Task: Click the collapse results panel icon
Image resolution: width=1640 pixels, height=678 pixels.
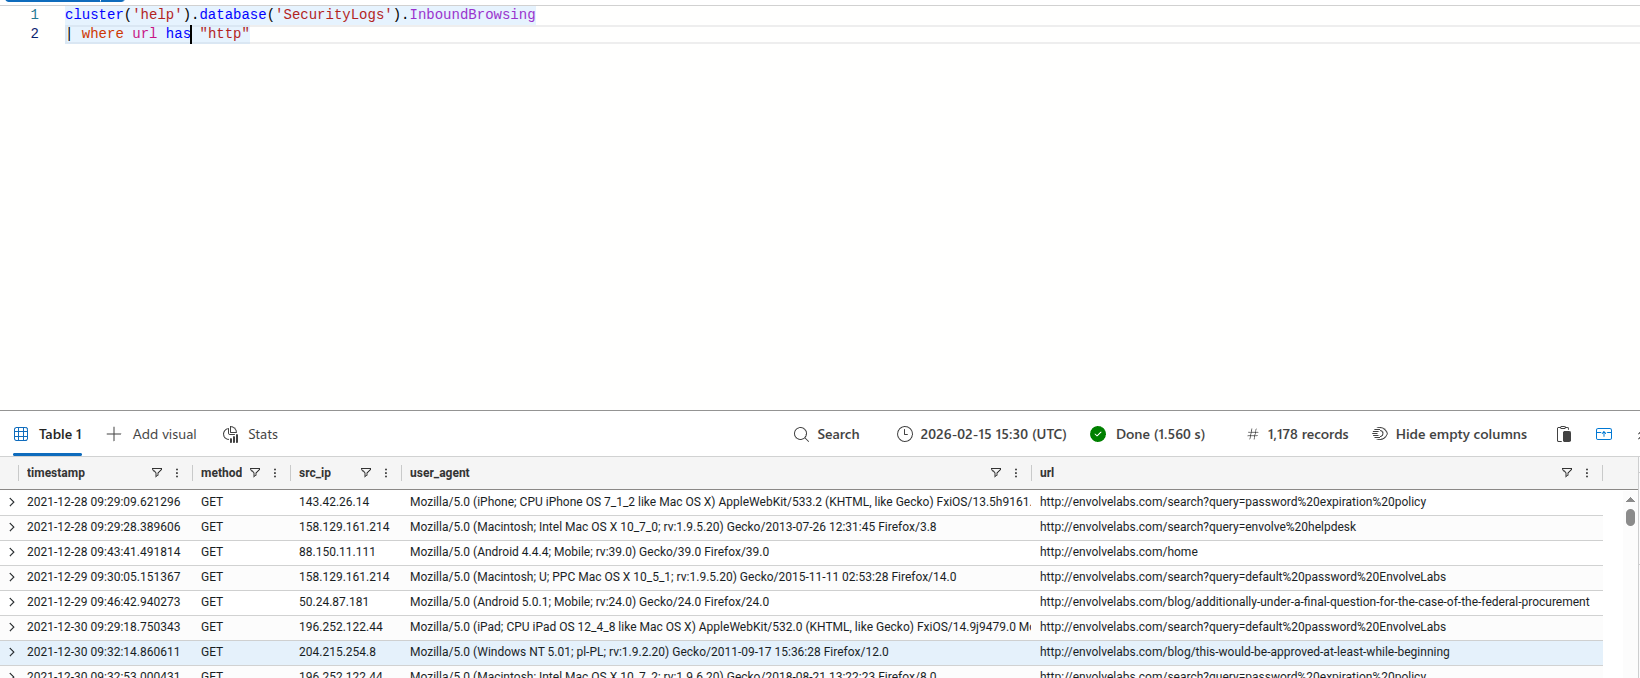Action: tap(1604, 434)
